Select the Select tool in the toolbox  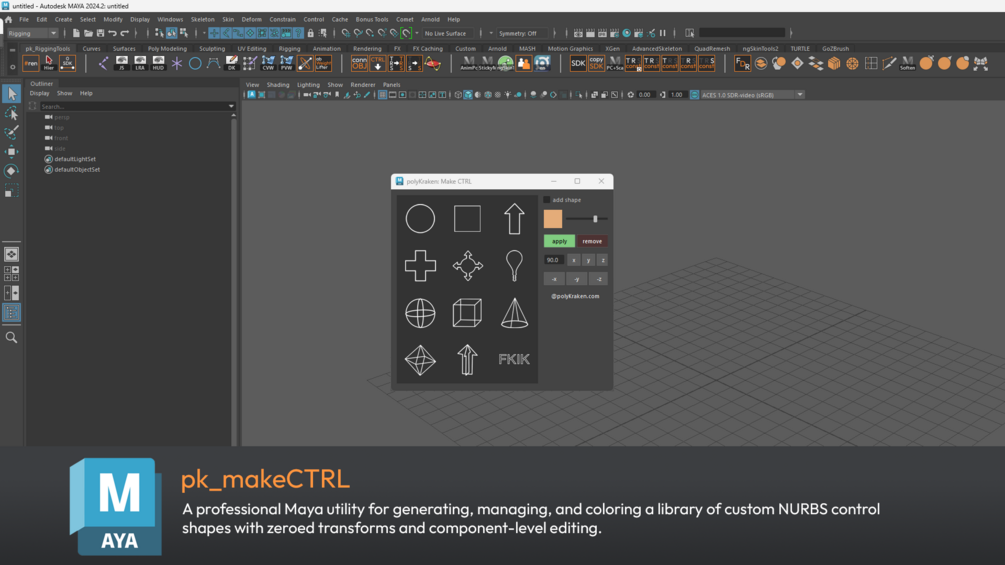coord(12,94)
